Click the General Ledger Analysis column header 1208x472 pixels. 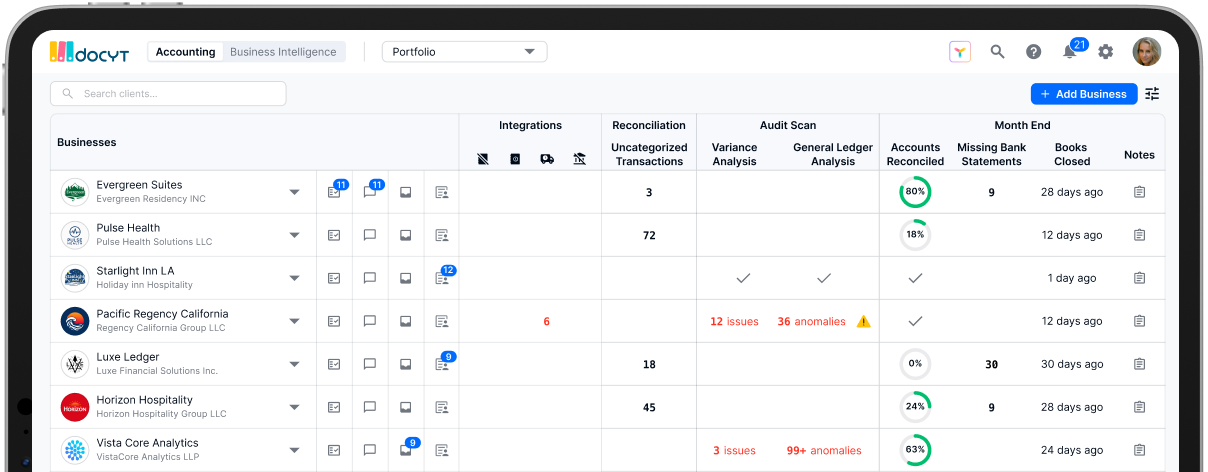point(833,154)
